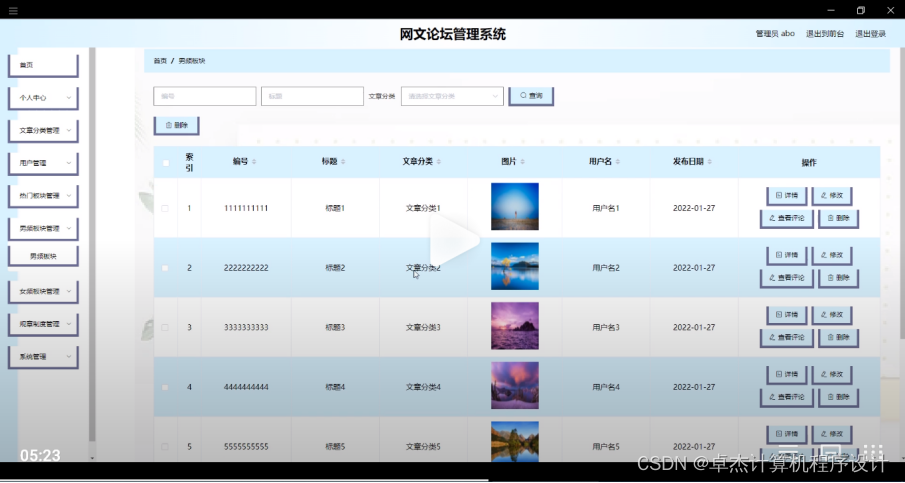This screenshot has height=483, width=905.
Task: Focus the 编号 search input field
Action: point(204,96)
